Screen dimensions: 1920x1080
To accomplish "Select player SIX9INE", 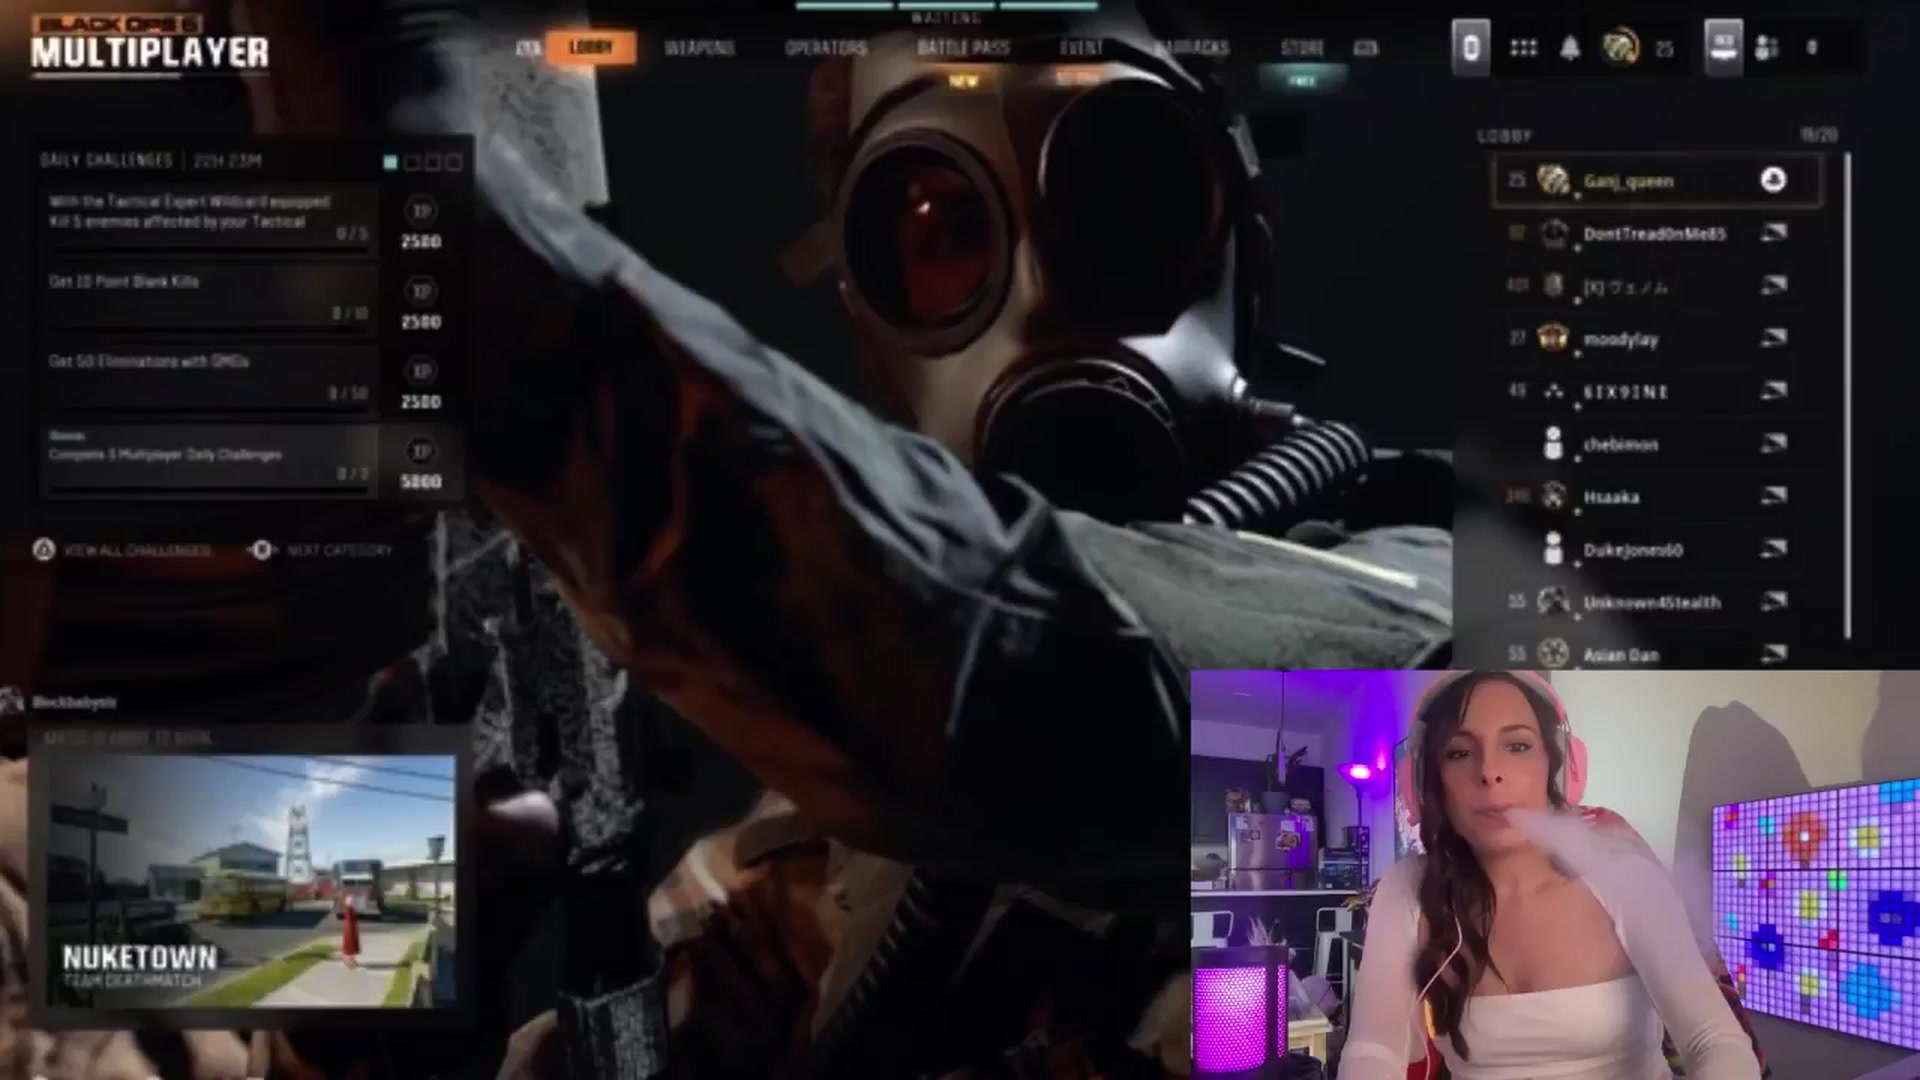I will pyautogui.click(x=1656, y=392).
